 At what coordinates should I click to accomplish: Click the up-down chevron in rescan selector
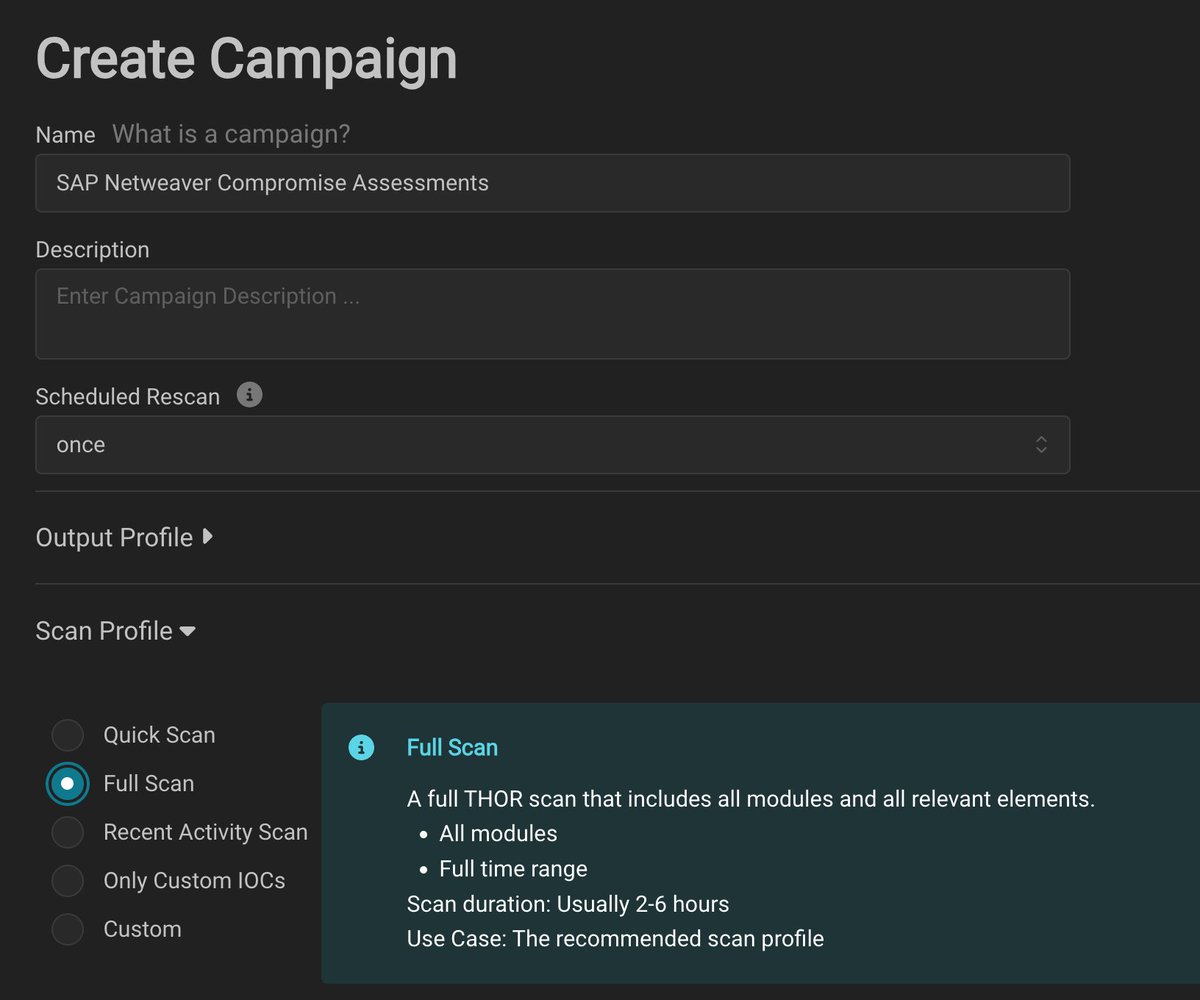1041,445
